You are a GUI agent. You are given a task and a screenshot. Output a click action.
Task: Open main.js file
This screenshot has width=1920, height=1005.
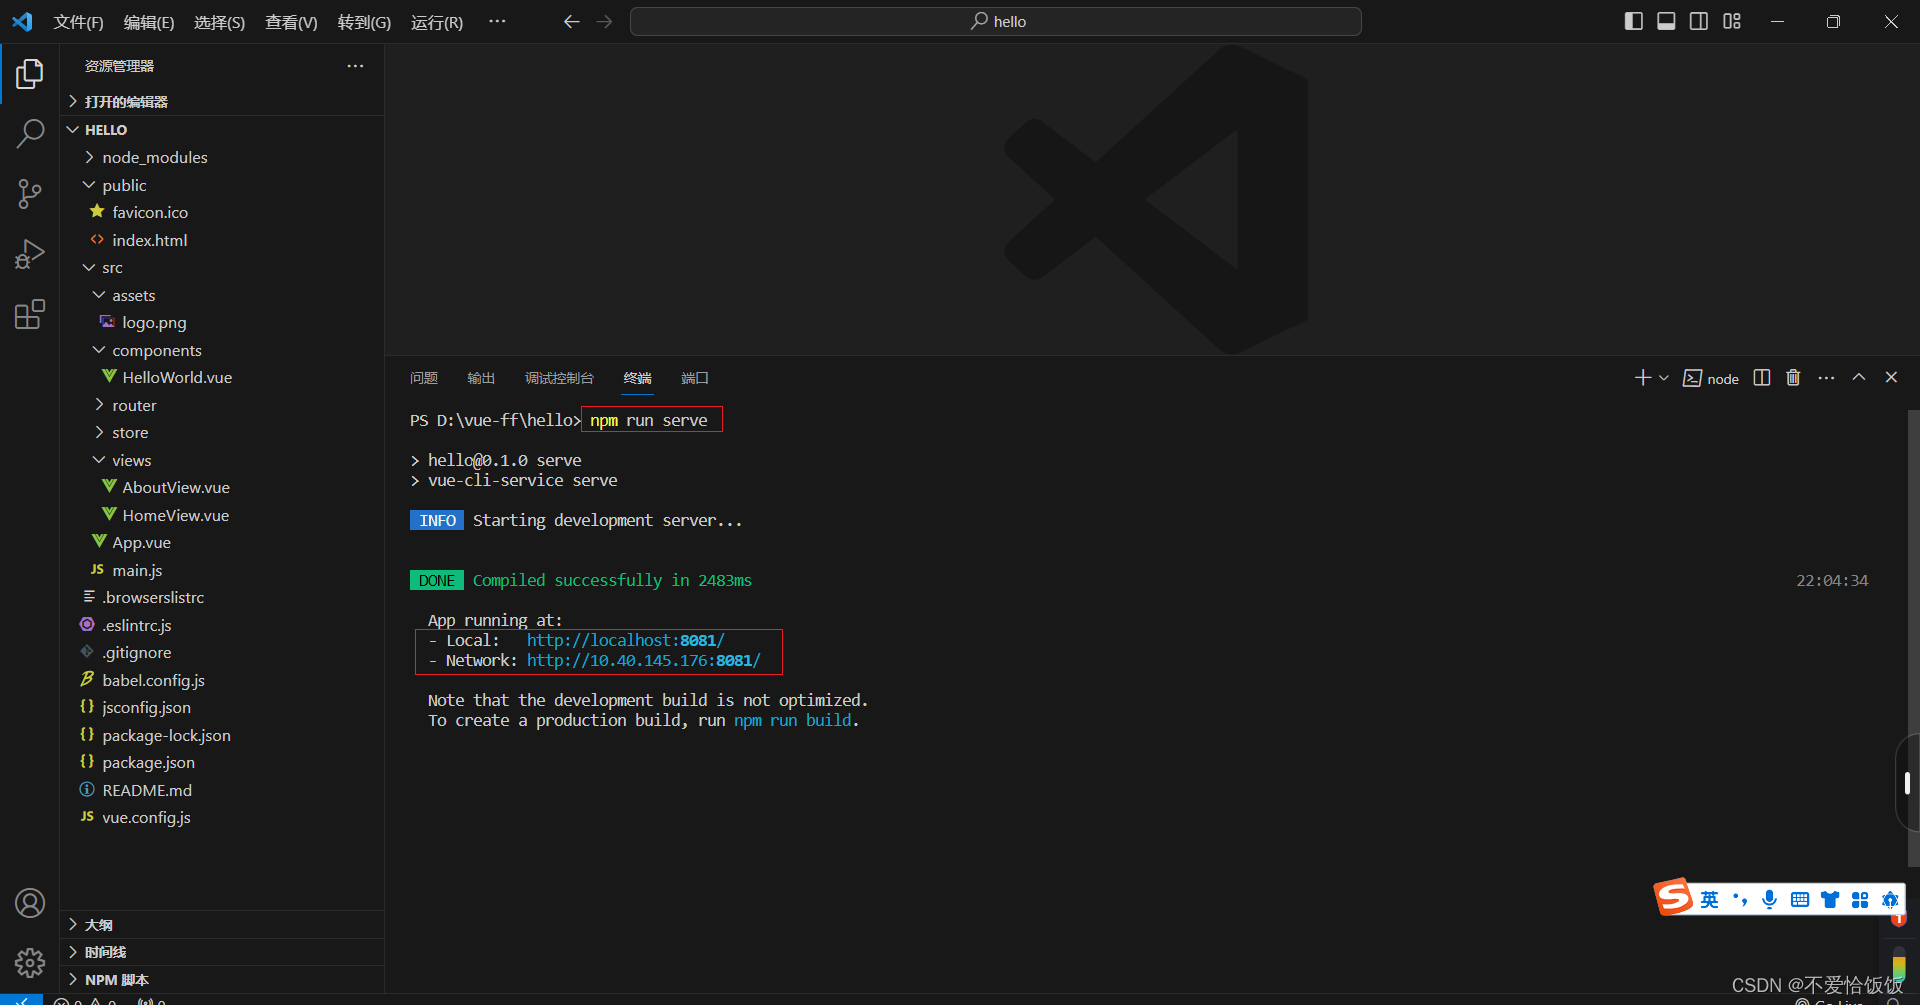coord(222,570)
